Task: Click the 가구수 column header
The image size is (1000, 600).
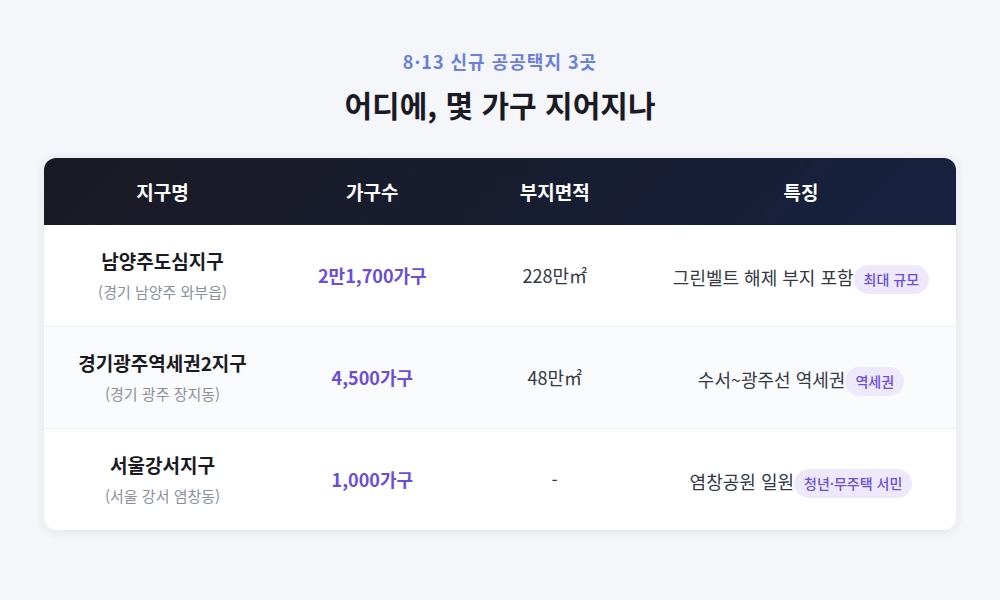Action: 372,192
